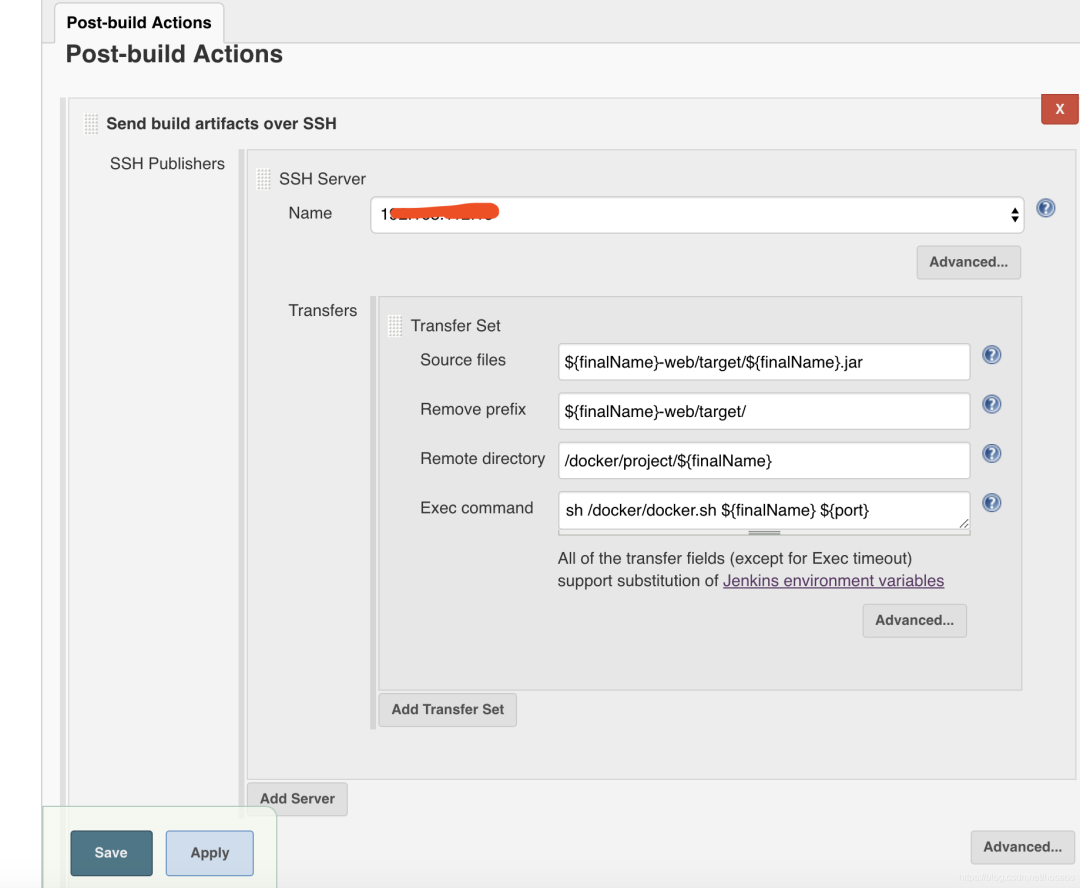
Task: Open help for Remote directory
Action: [x=991, y=453]
